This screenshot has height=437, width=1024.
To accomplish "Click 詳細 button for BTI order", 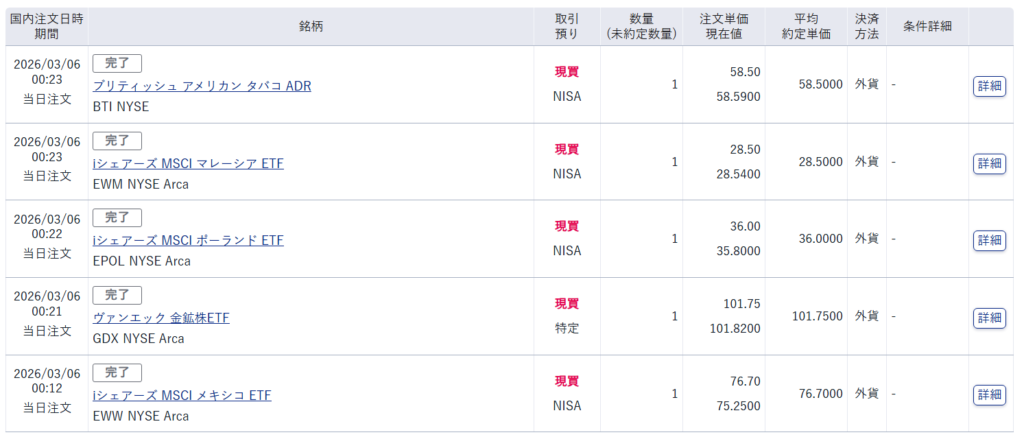I will click(x=989, y=86).
